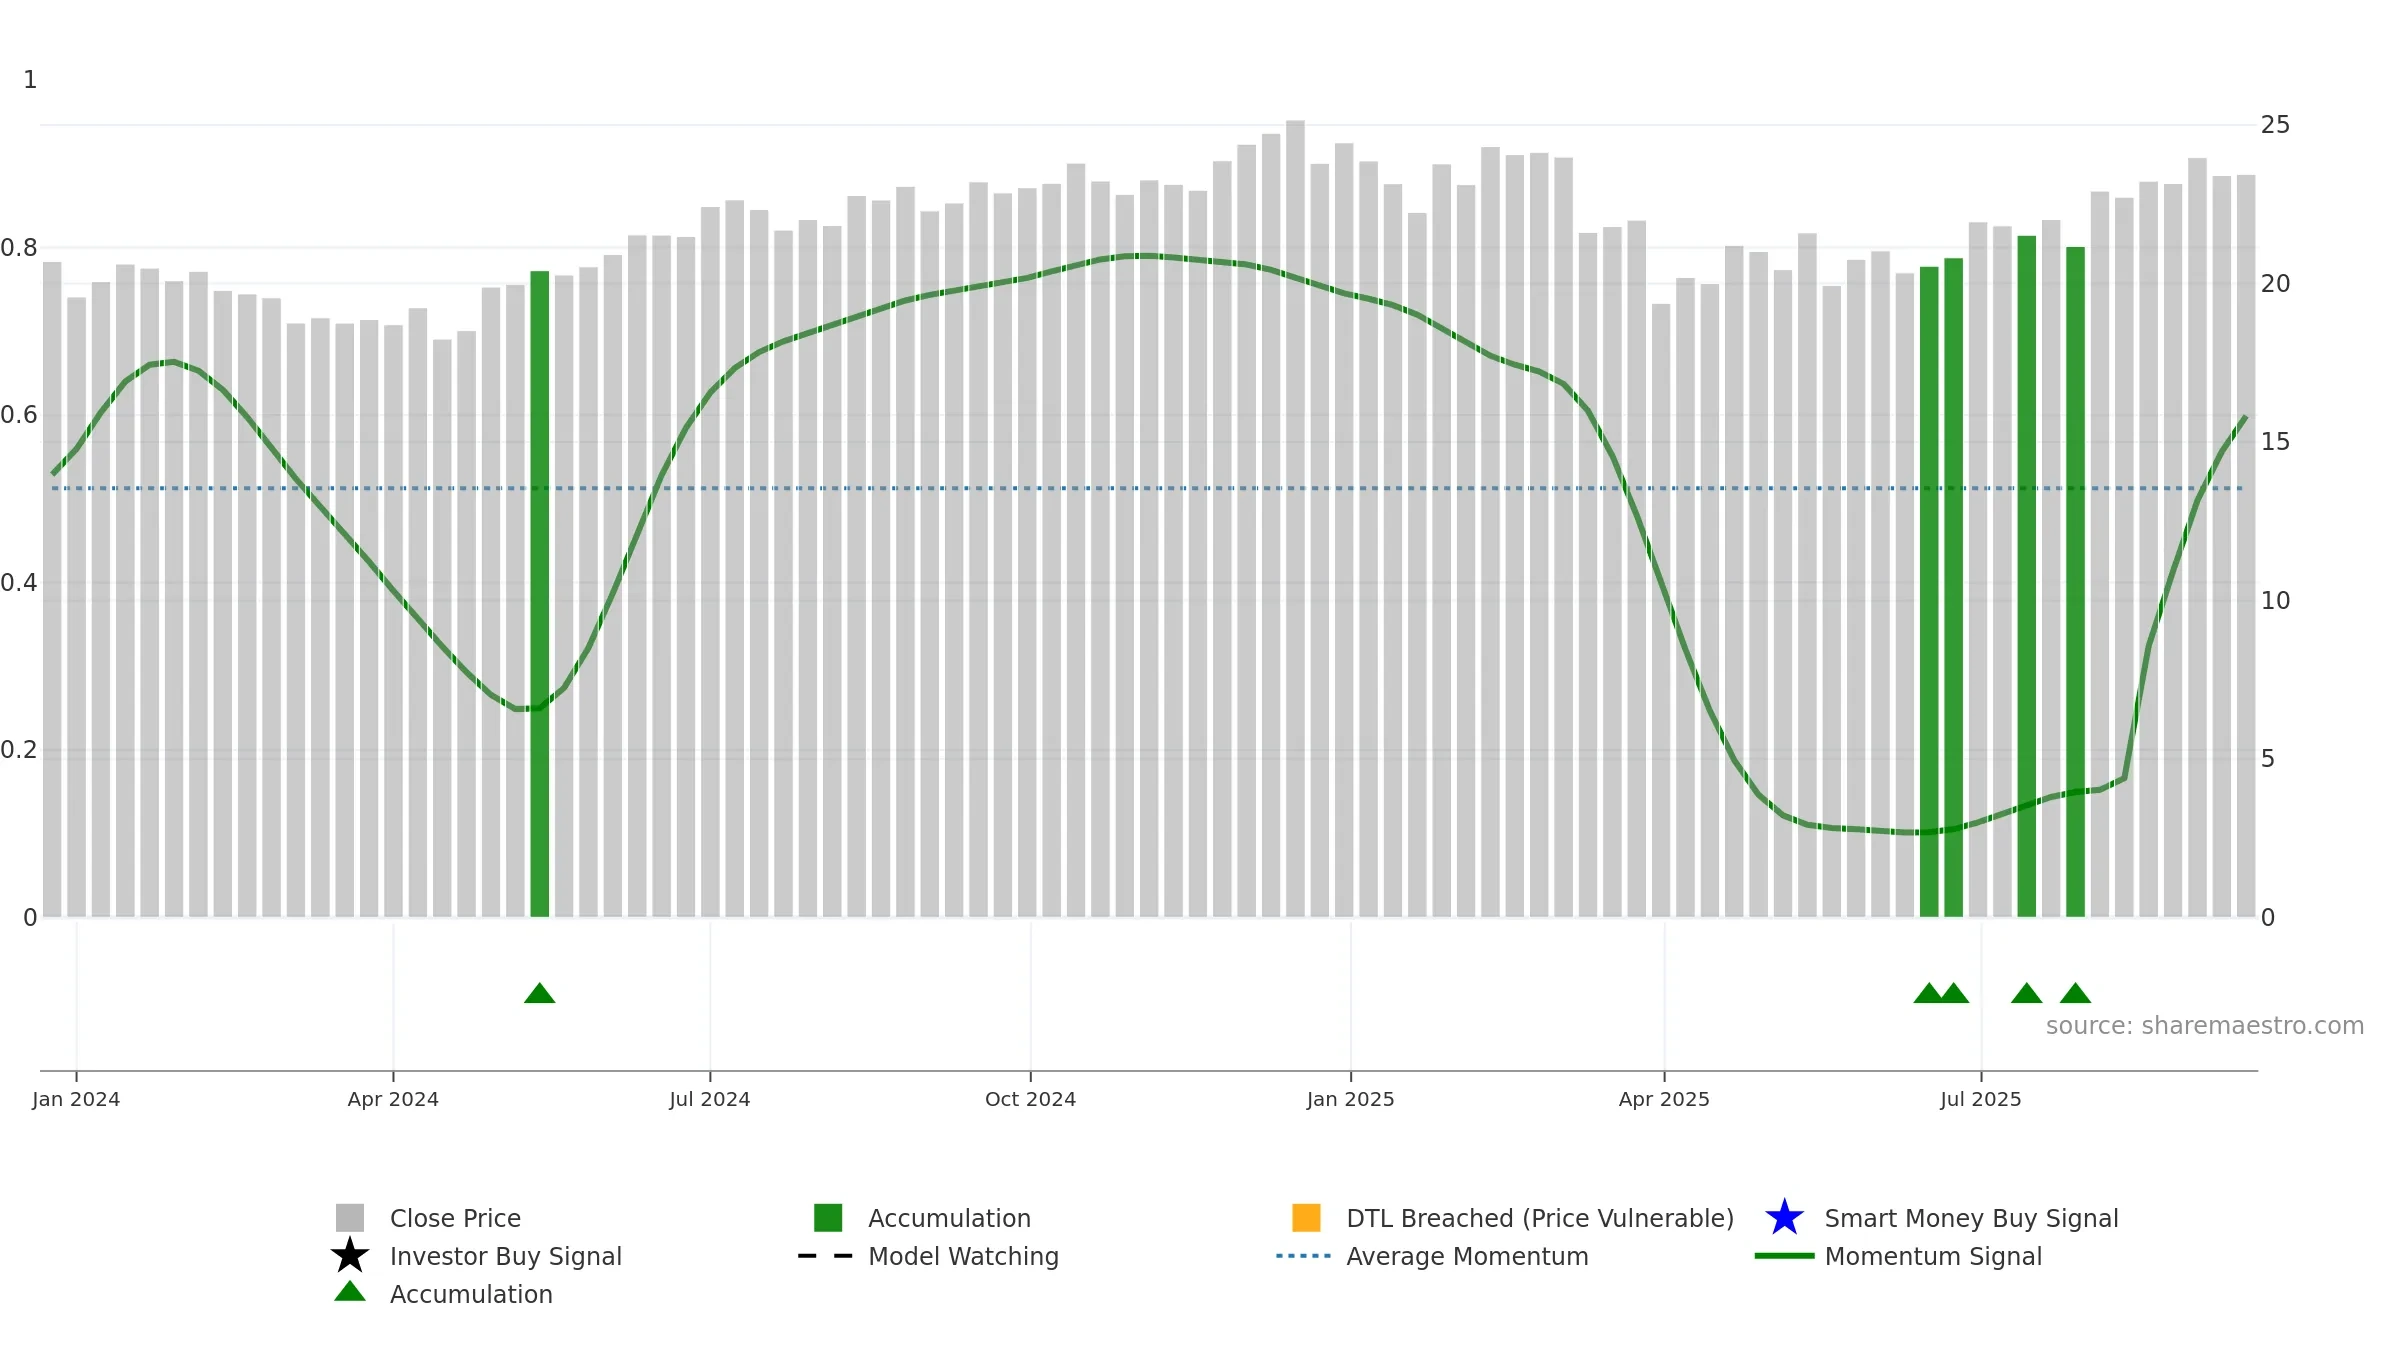This screenshot has width=2400, height=1350.
Task: Click accumulation triangle marker near May 2024
Action: 540,993
